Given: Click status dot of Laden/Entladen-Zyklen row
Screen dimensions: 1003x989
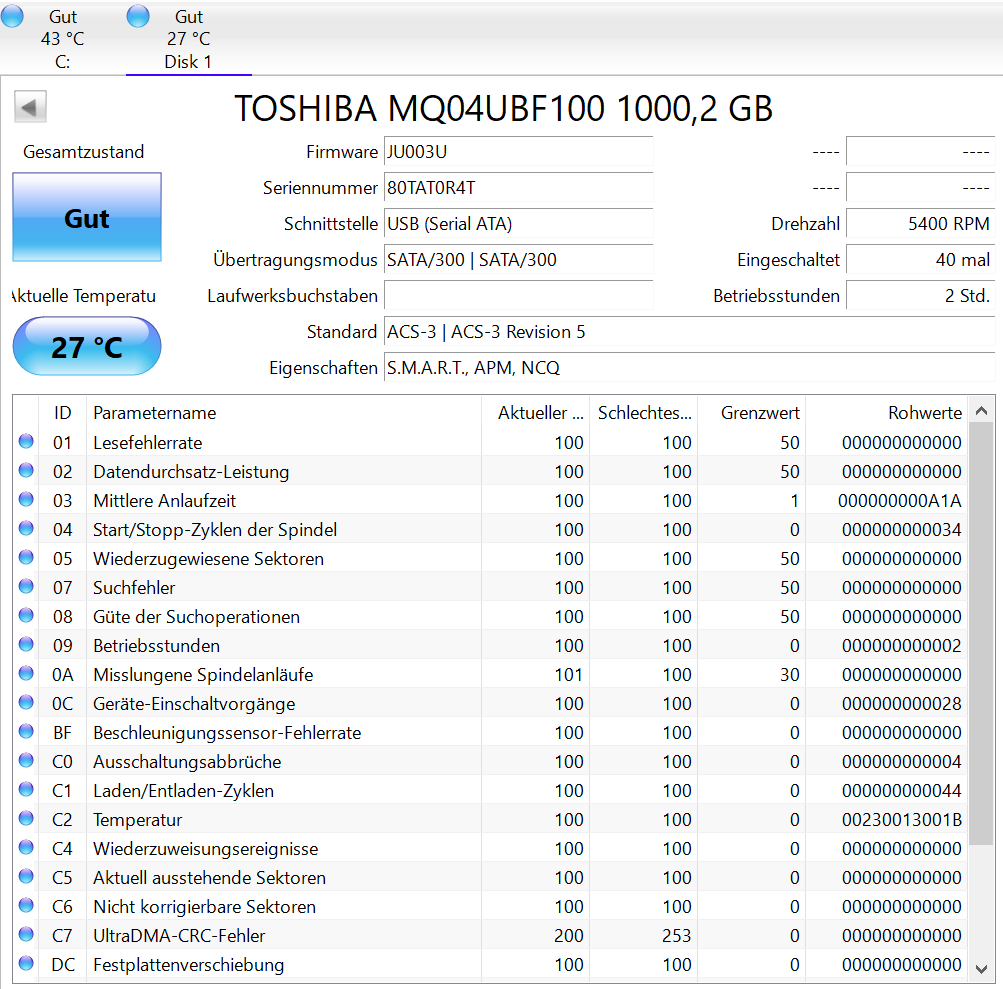Looking at the screenshot, I should pos(26,789).
